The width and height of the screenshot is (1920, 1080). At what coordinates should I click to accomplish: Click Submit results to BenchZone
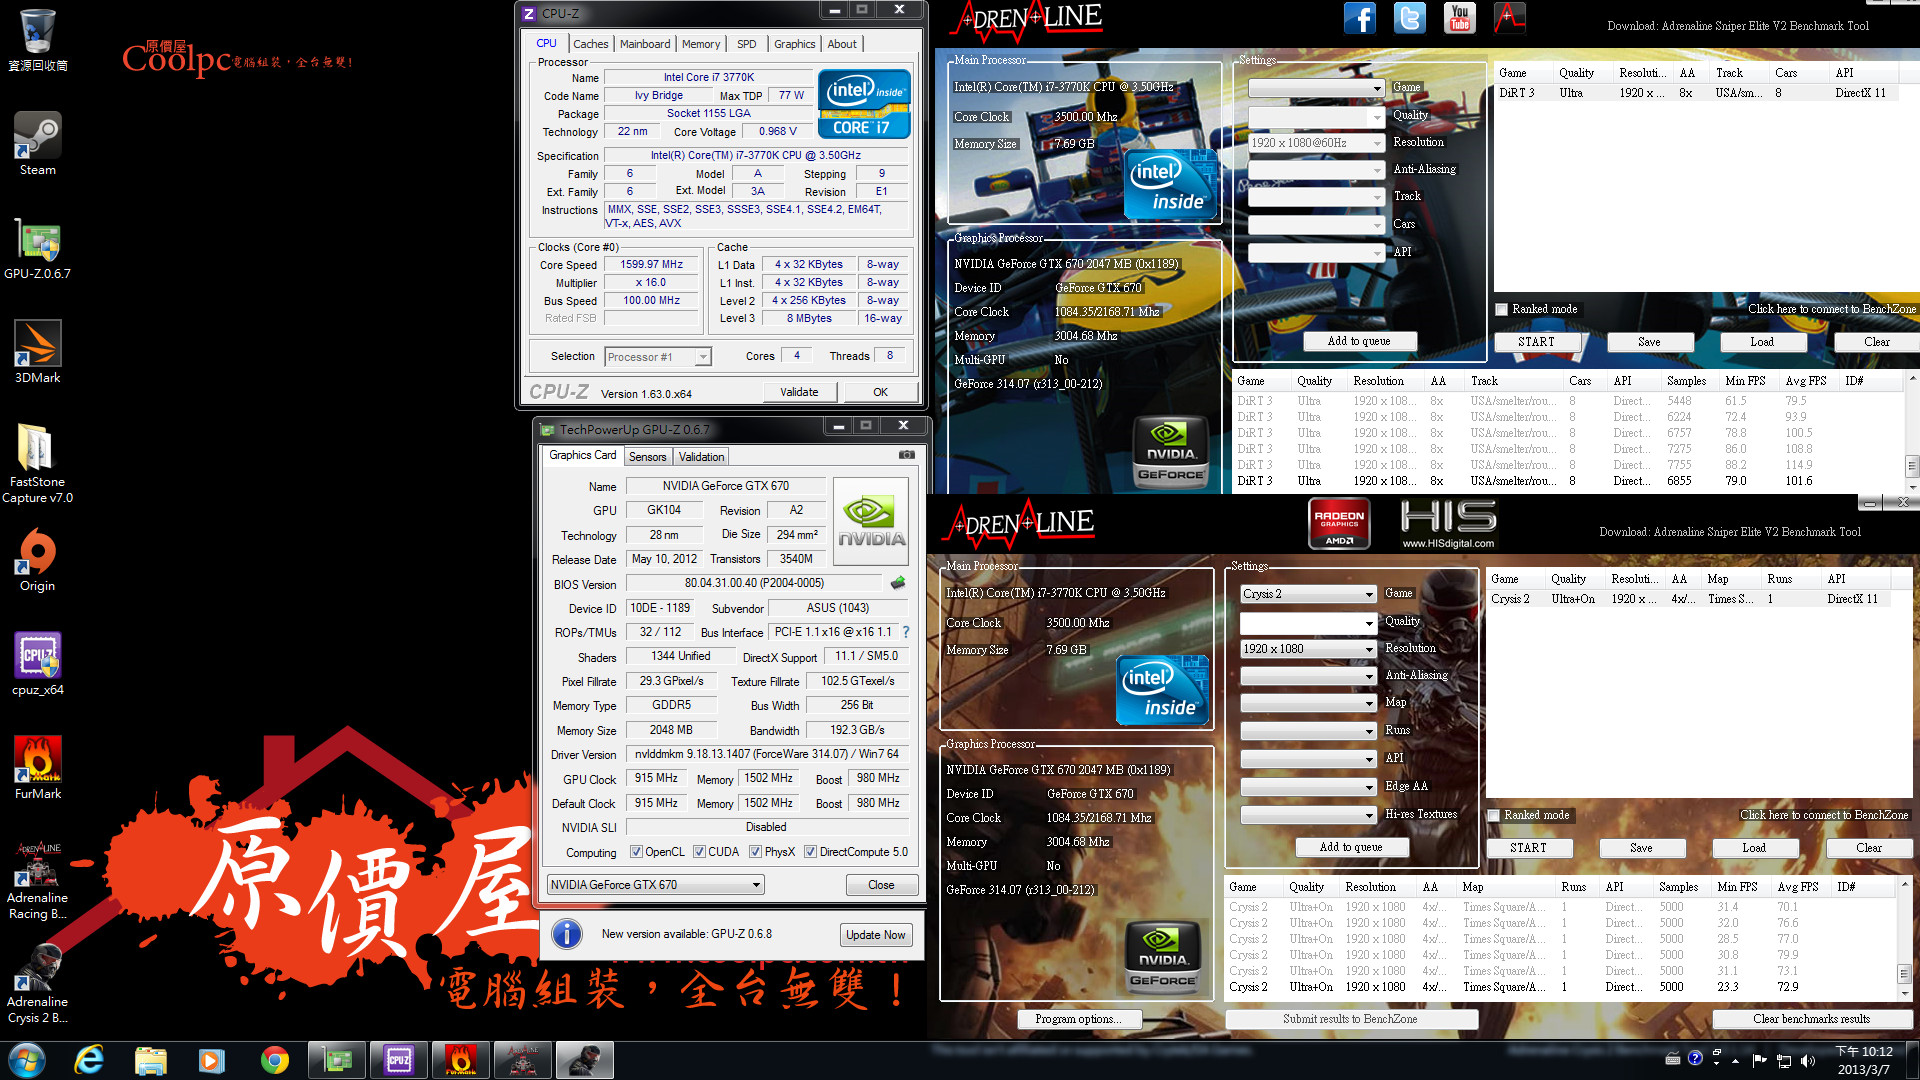[1350, 1019]
